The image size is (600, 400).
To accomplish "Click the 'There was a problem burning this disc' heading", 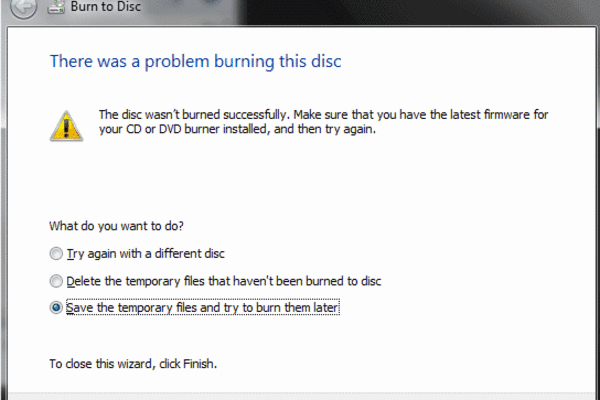I will [196, 62].
